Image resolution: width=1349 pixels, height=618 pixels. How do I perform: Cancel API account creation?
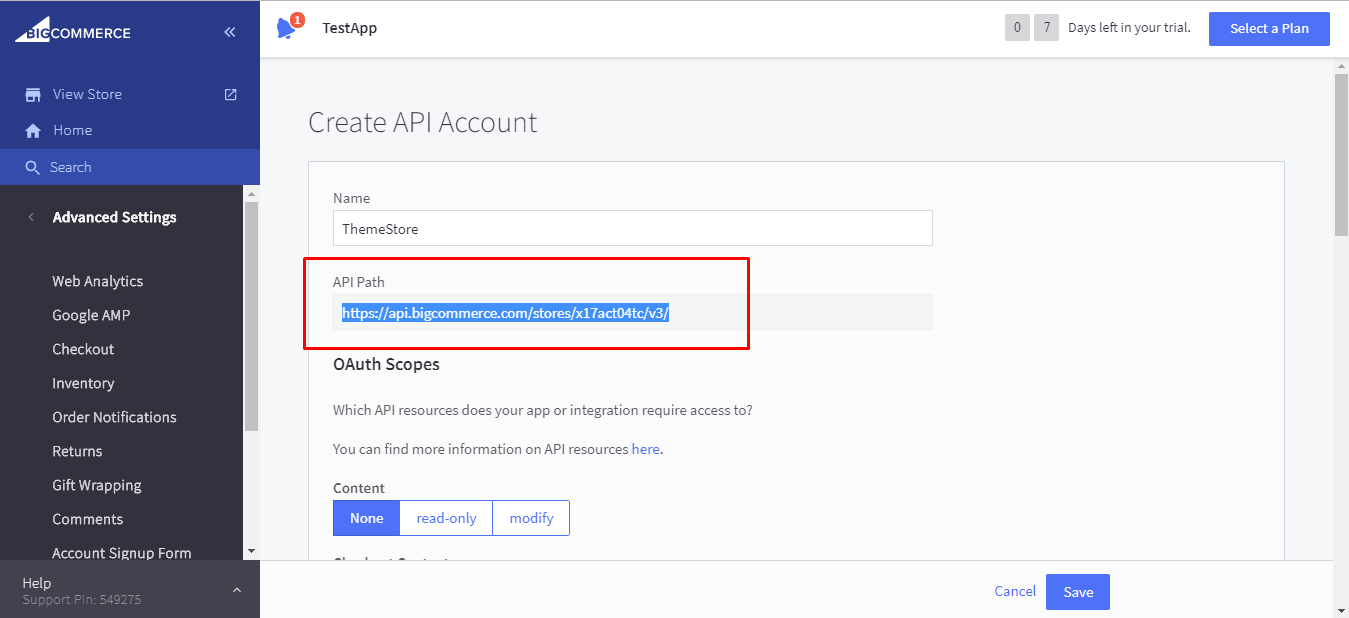pyautogui.click(x=1014, y=591)
